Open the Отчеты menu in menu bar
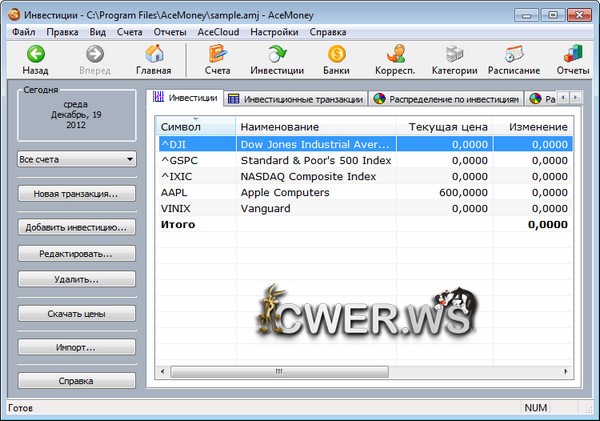Image resolution: width=600 pixels, height=421 pixels. (x=170, y=32)
